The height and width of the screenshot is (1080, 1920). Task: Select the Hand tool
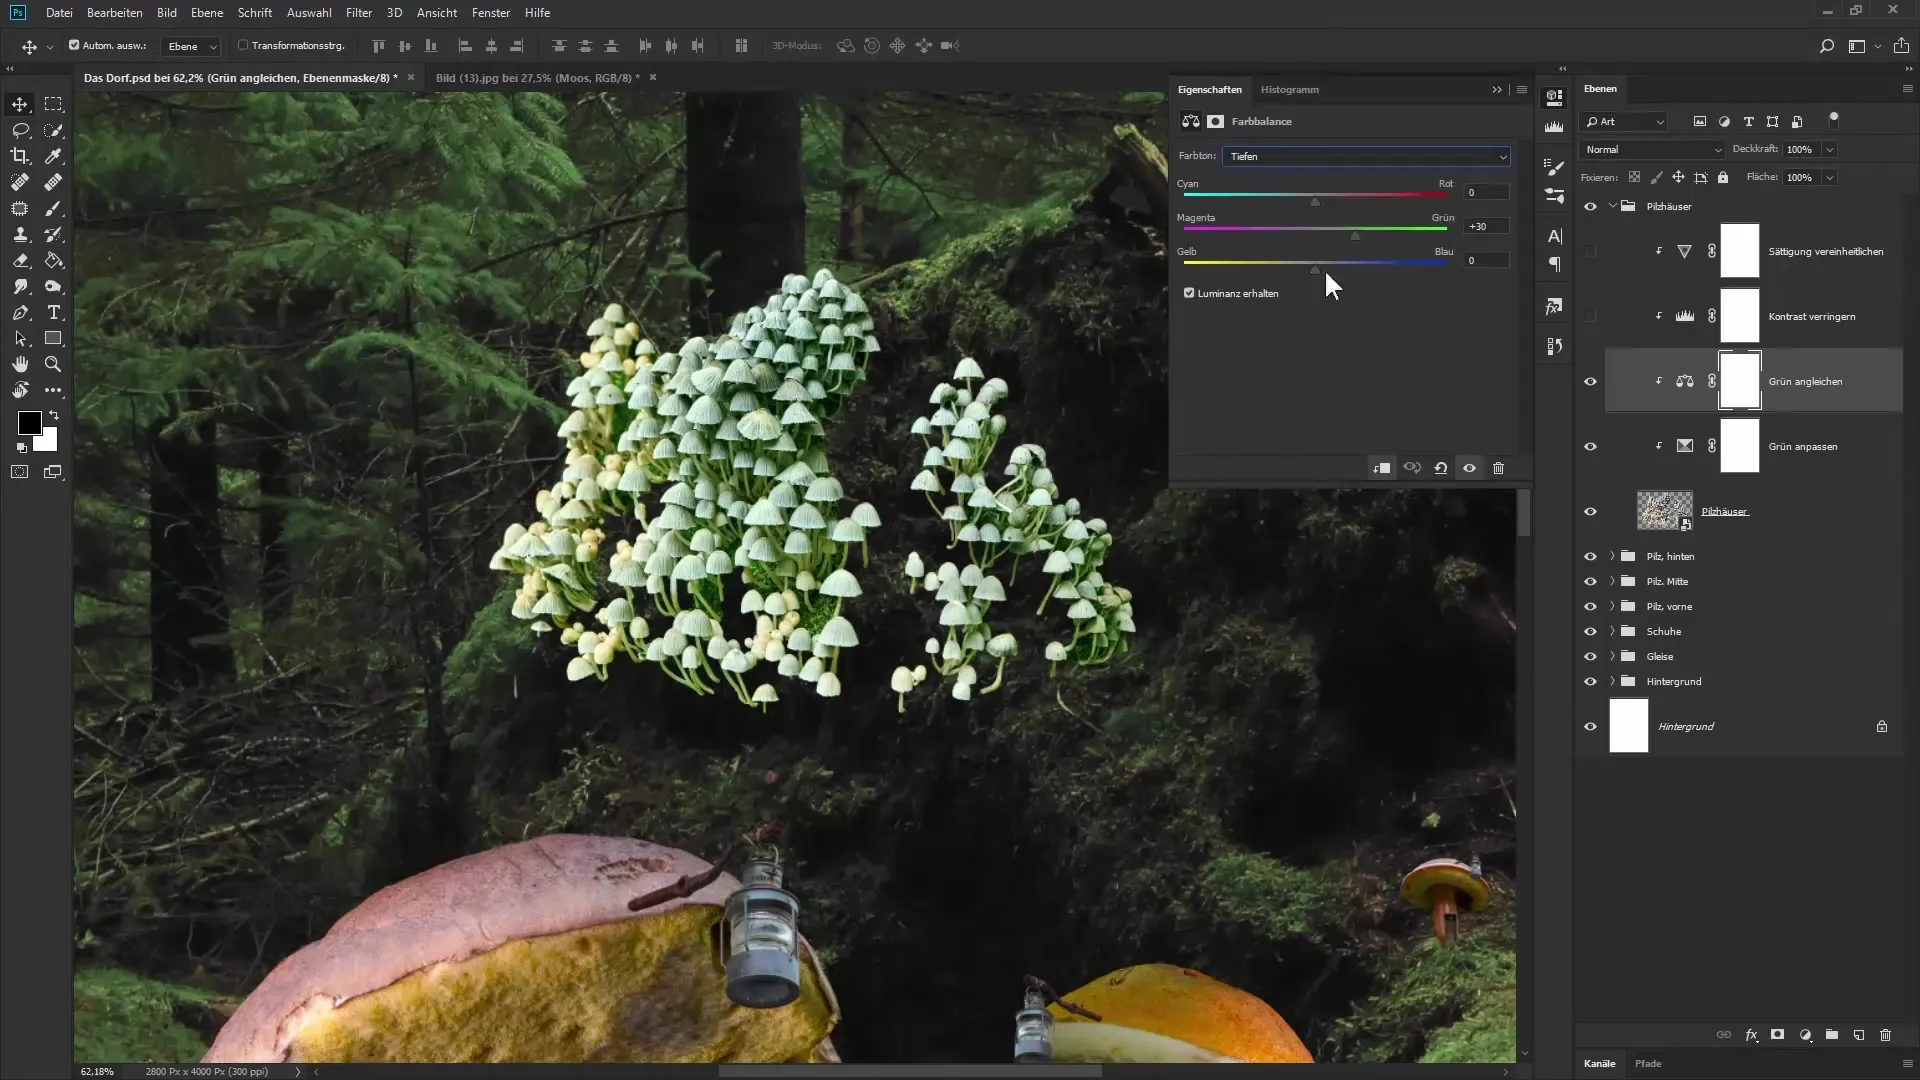click(20, 365)
